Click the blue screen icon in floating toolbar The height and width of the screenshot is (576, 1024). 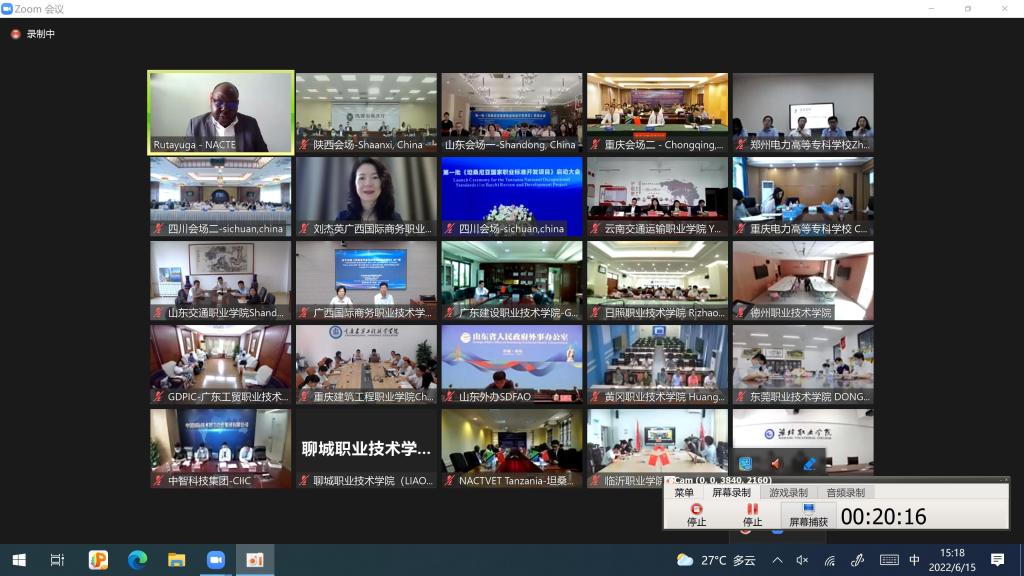click(745, 464)
